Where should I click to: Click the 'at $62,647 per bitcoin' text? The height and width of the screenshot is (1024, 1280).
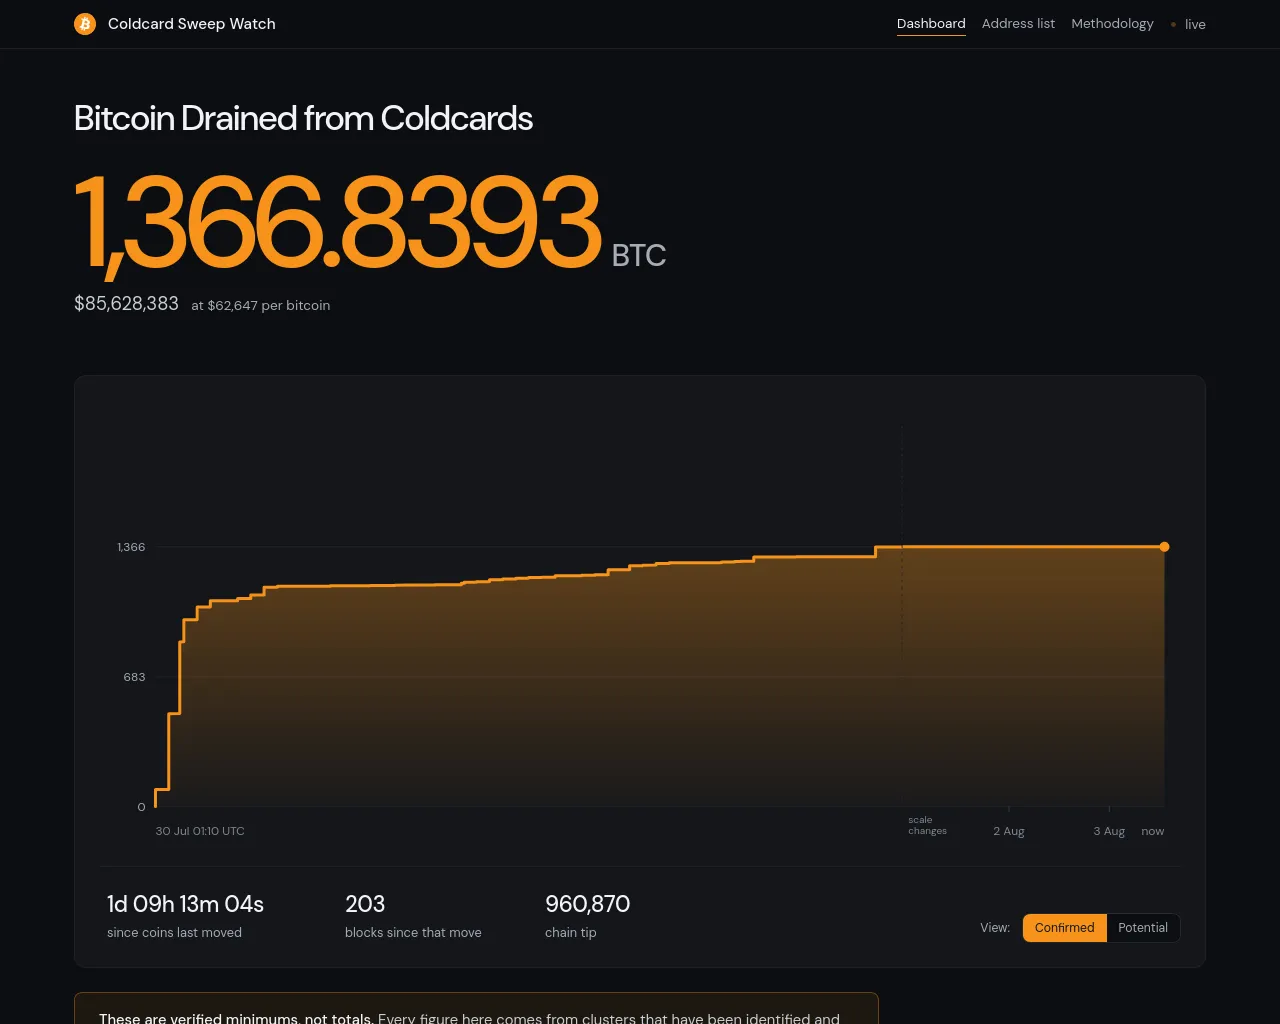click(261, 306)
